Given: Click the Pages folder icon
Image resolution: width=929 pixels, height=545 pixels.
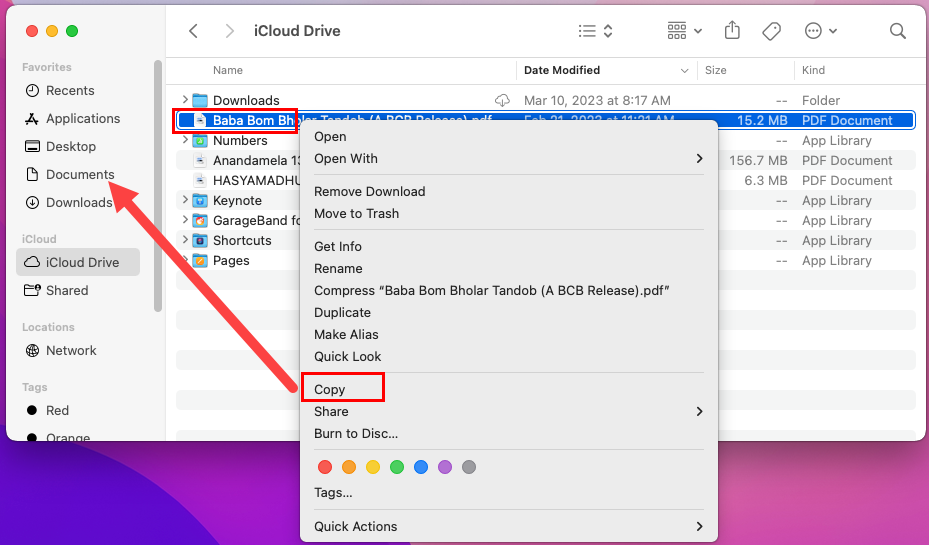Looking at the screenshot, I should [200, 261].
